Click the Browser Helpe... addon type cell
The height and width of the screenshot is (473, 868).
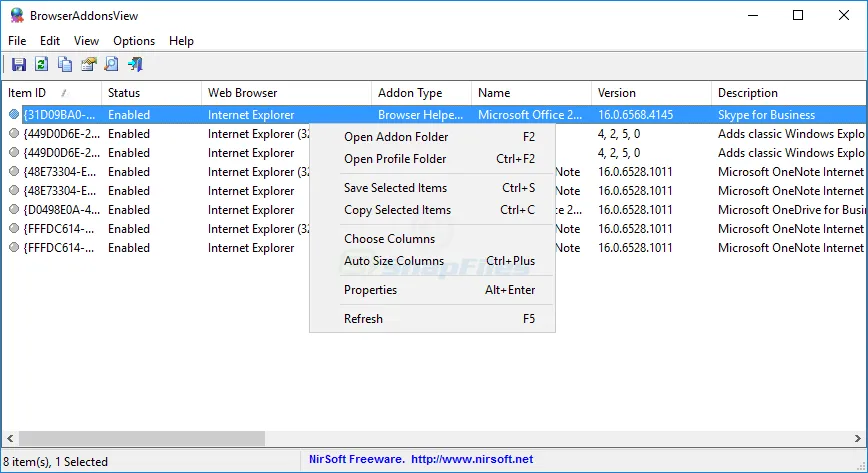421,115
